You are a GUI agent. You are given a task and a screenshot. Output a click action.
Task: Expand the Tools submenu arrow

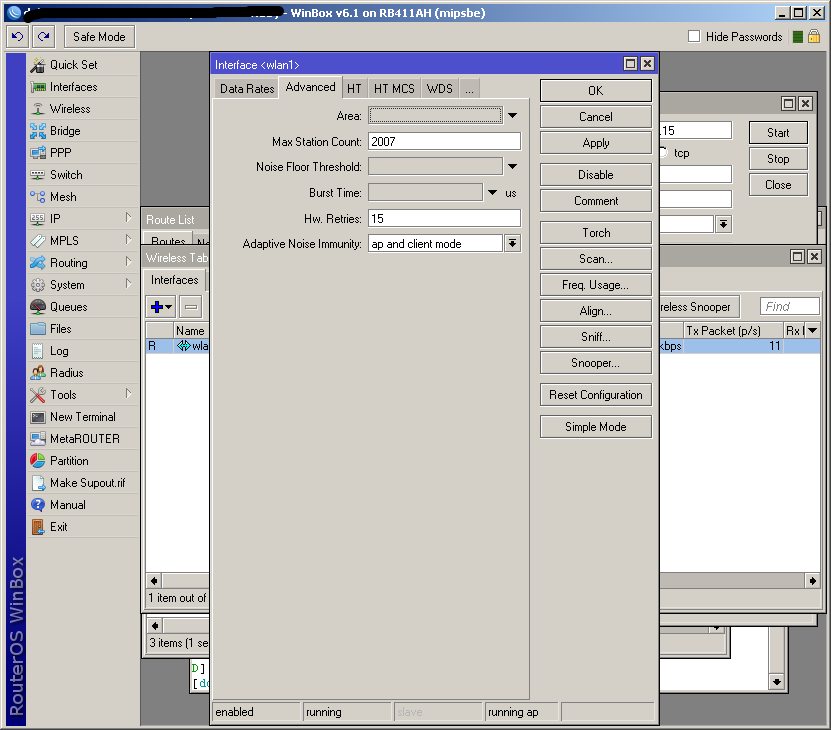click(128, 394)
